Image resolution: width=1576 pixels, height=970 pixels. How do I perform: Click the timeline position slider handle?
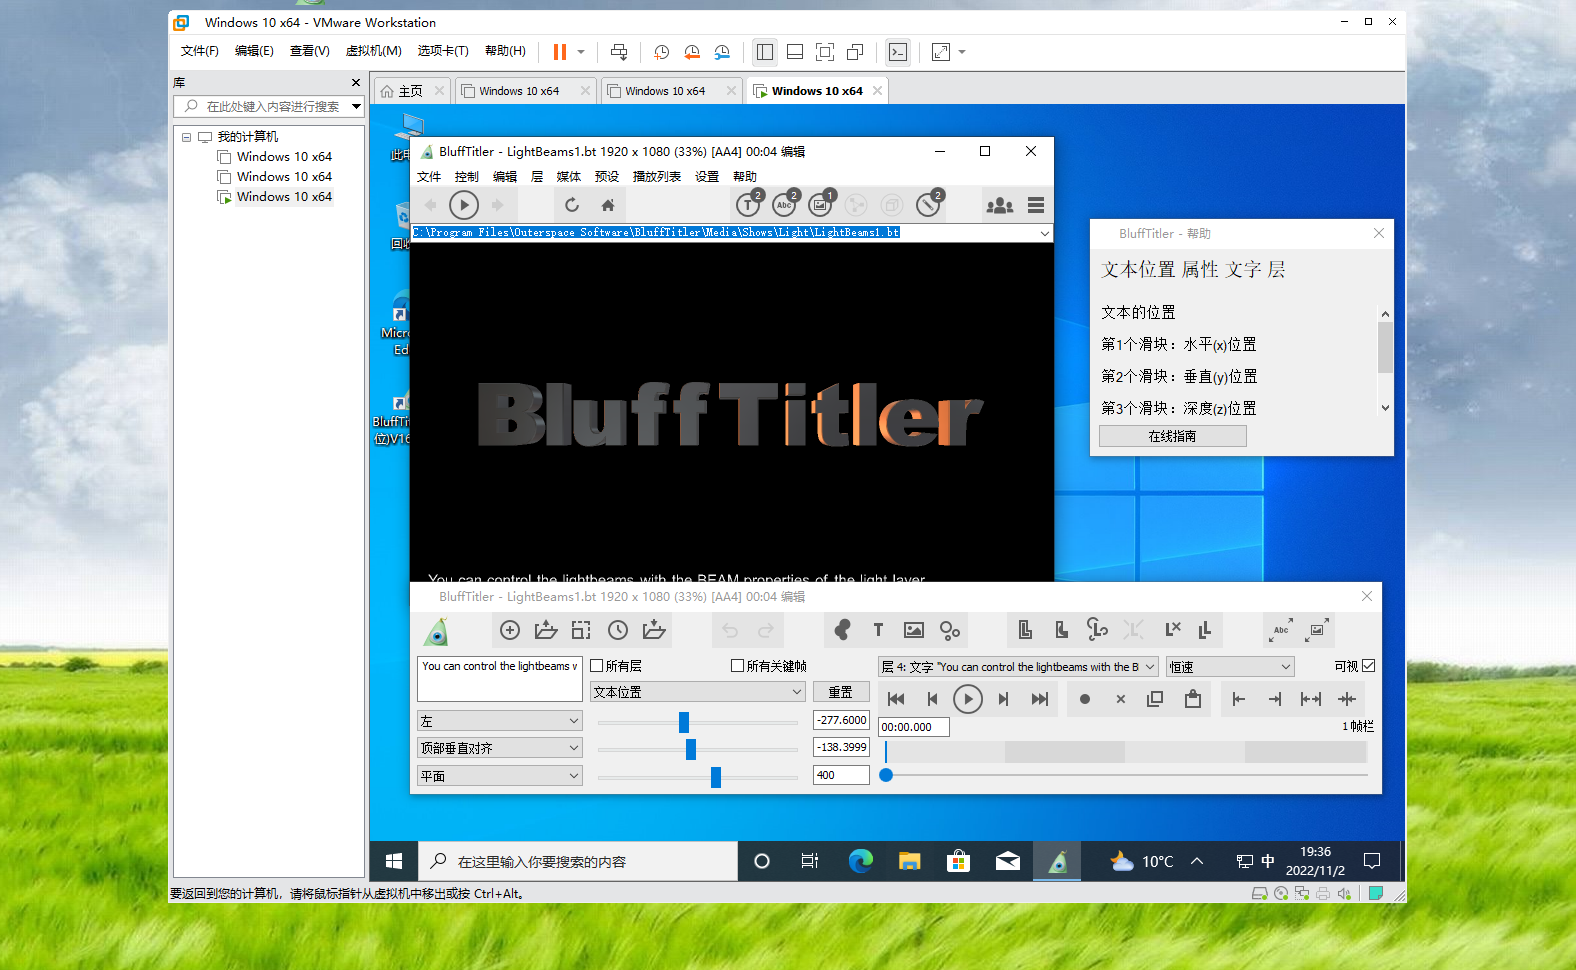(x=886, y=775)
